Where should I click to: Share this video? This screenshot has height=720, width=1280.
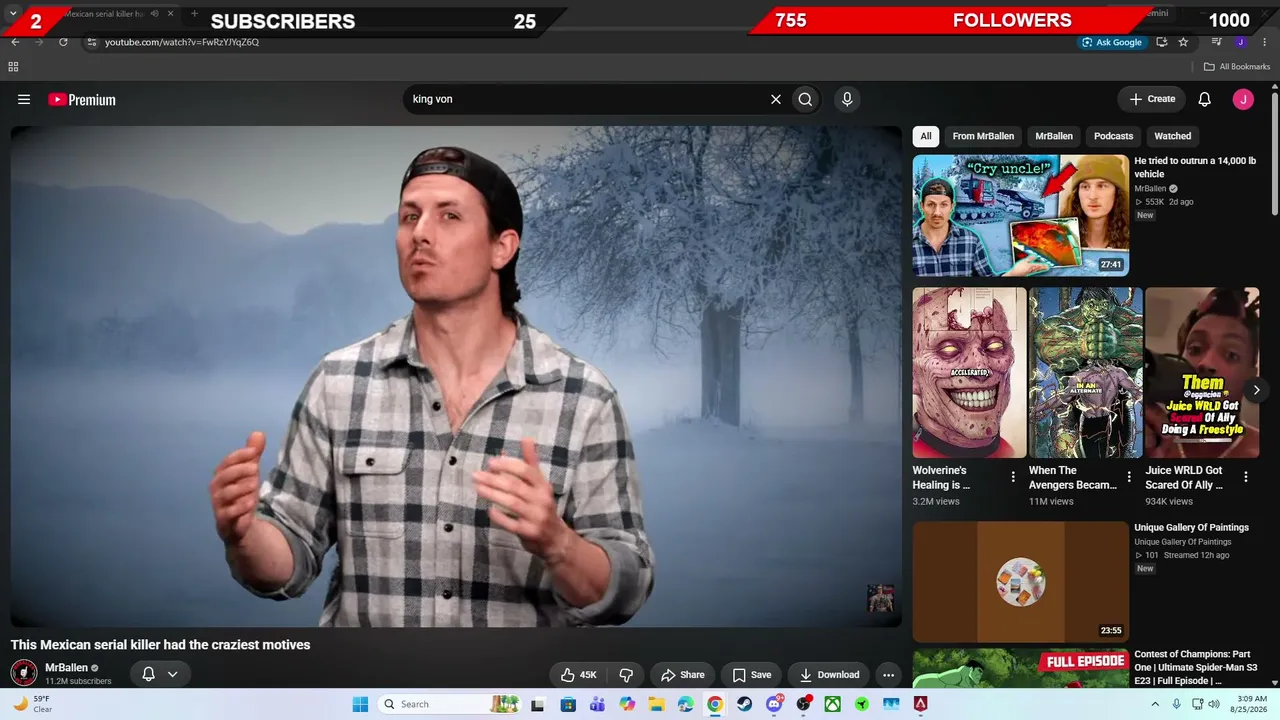[682, 675]
